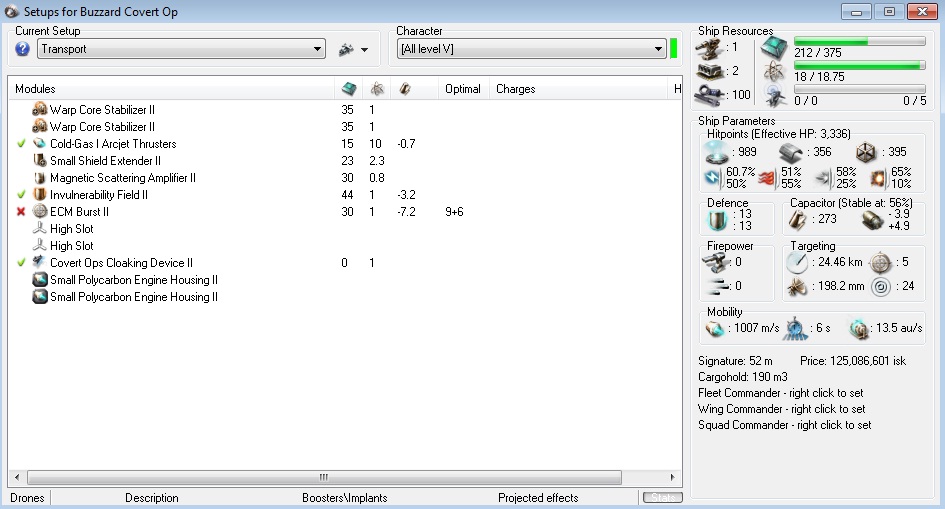Open the Current Setup dropdown showing Transport
The width and height of the screenshot is (945, 509).
(181, 49)
